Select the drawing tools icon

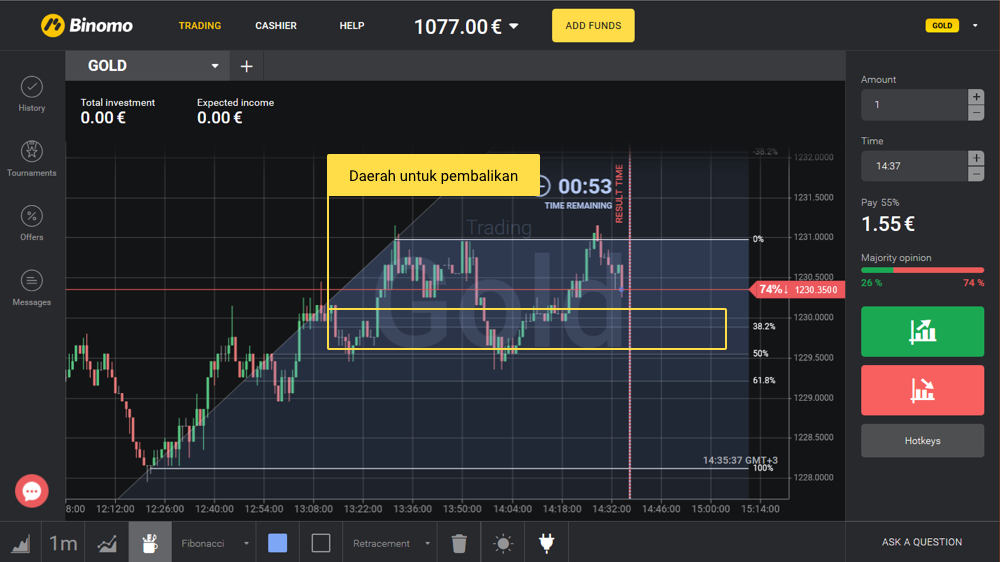click(150, 543)
